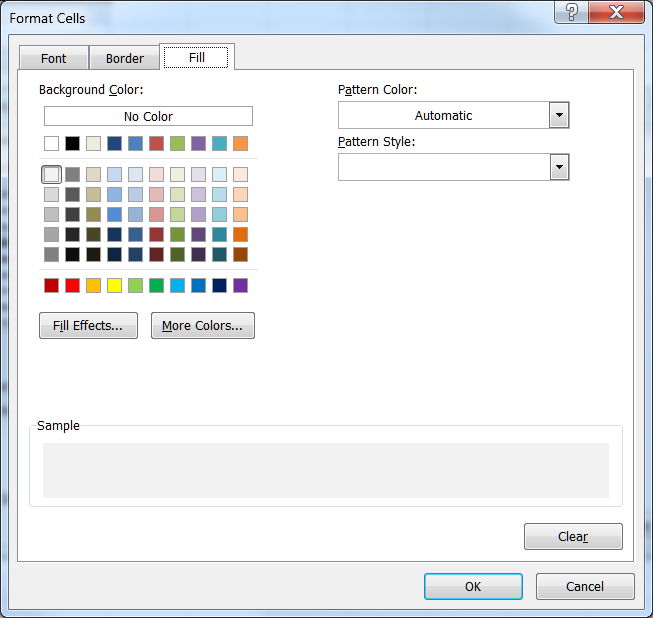Screen dimensions: 653x618
Task: Click Cancel to dismiss the dialog
Action: (585, 586)
